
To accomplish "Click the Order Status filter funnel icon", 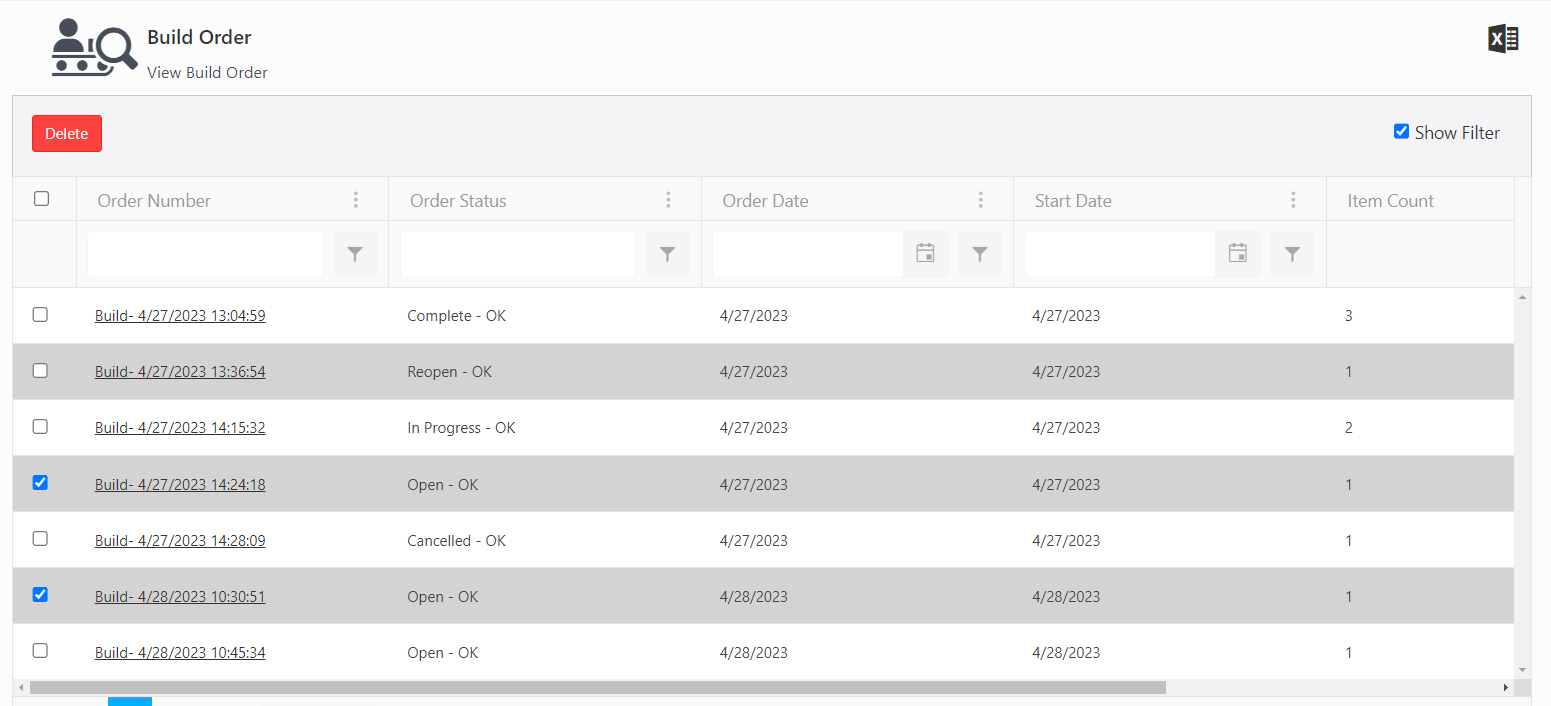I will (x=667, y=254).
